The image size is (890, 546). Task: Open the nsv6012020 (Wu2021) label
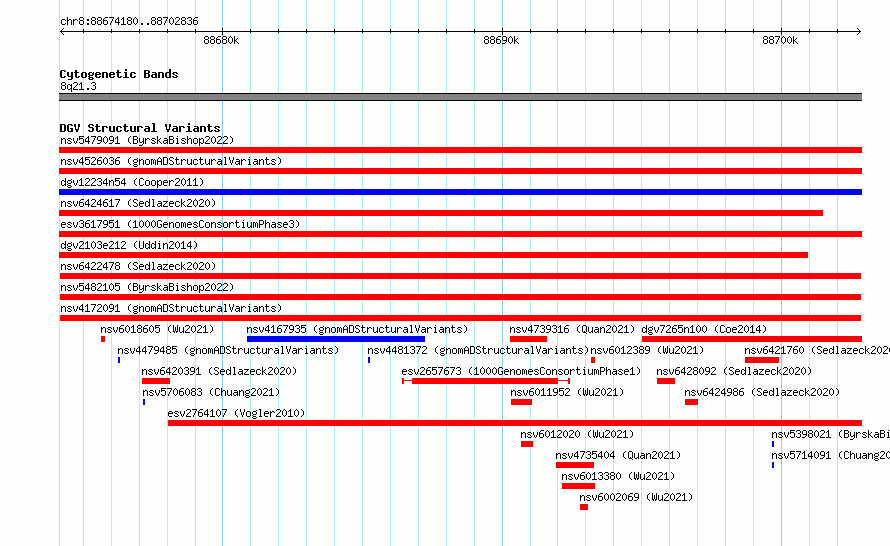click(577, 434)
